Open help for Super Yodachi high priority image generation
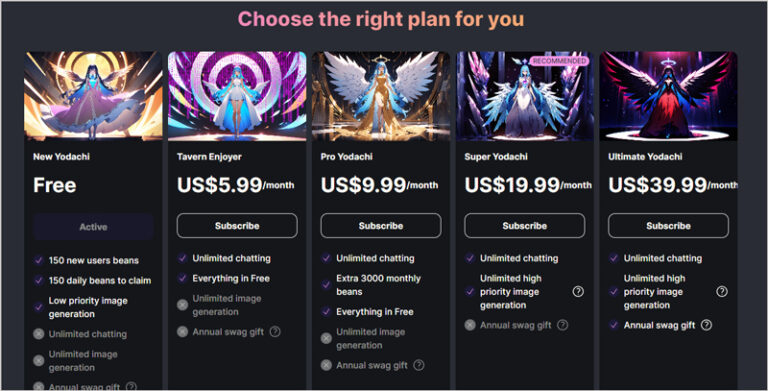This screenshot has height=391, width=768. click(x=578, y=292)
